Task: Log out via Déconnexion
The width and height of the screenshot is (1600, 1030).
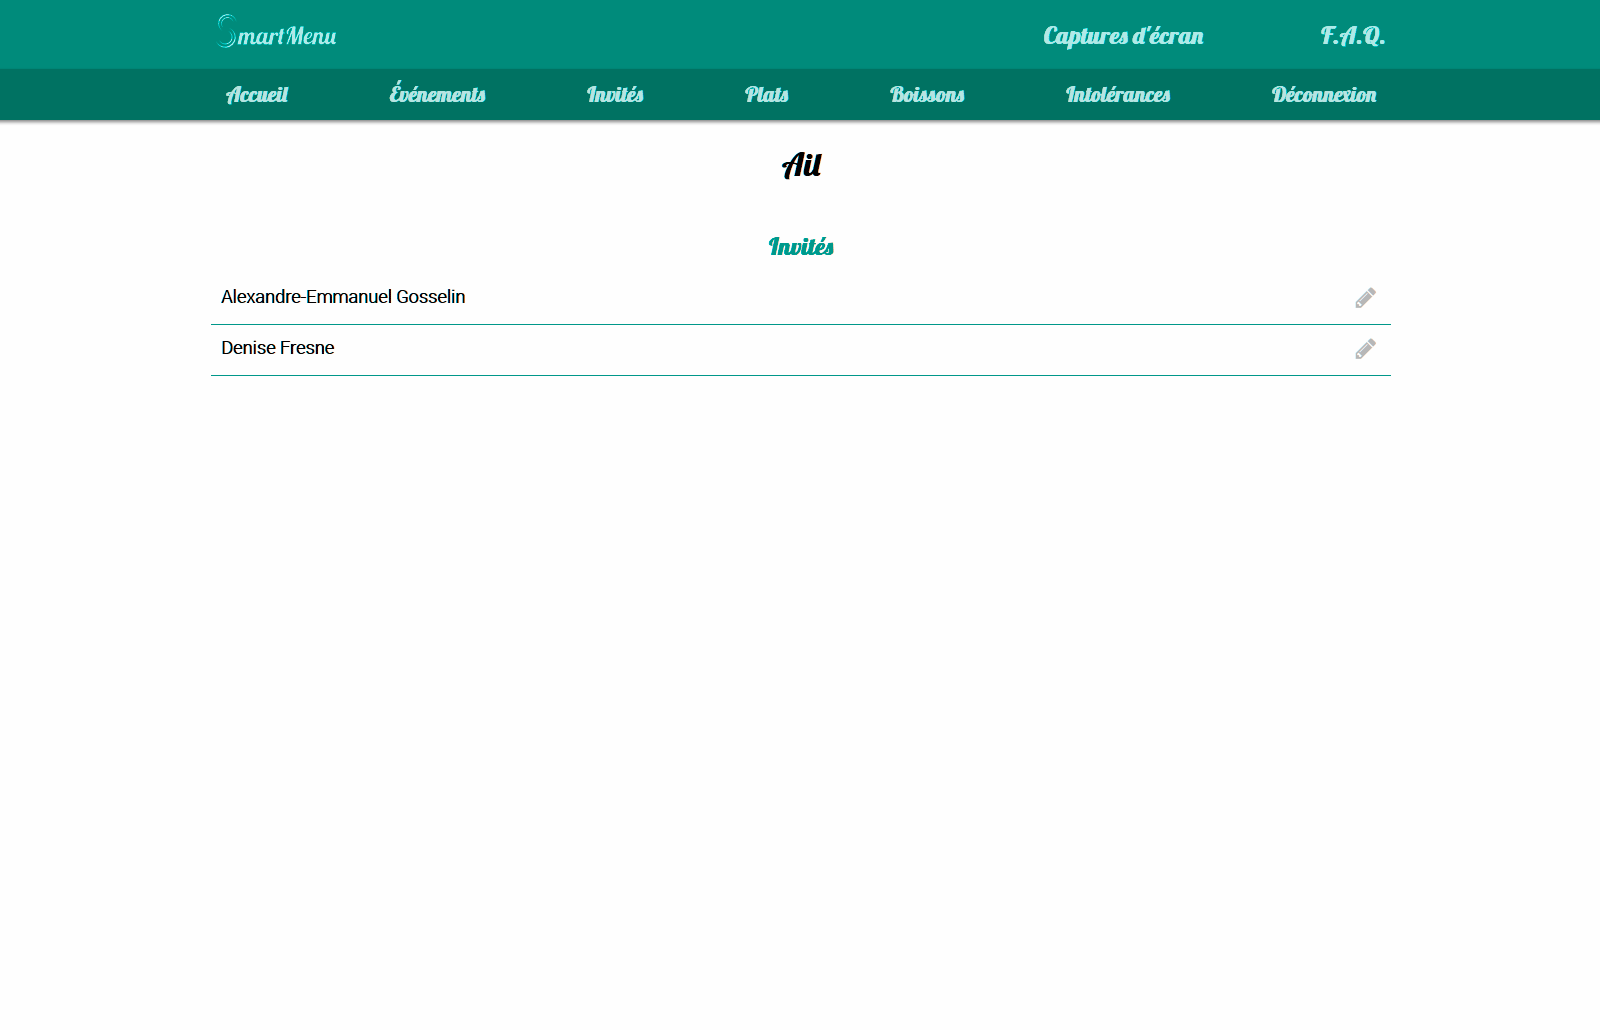Action: point(1324,95)
